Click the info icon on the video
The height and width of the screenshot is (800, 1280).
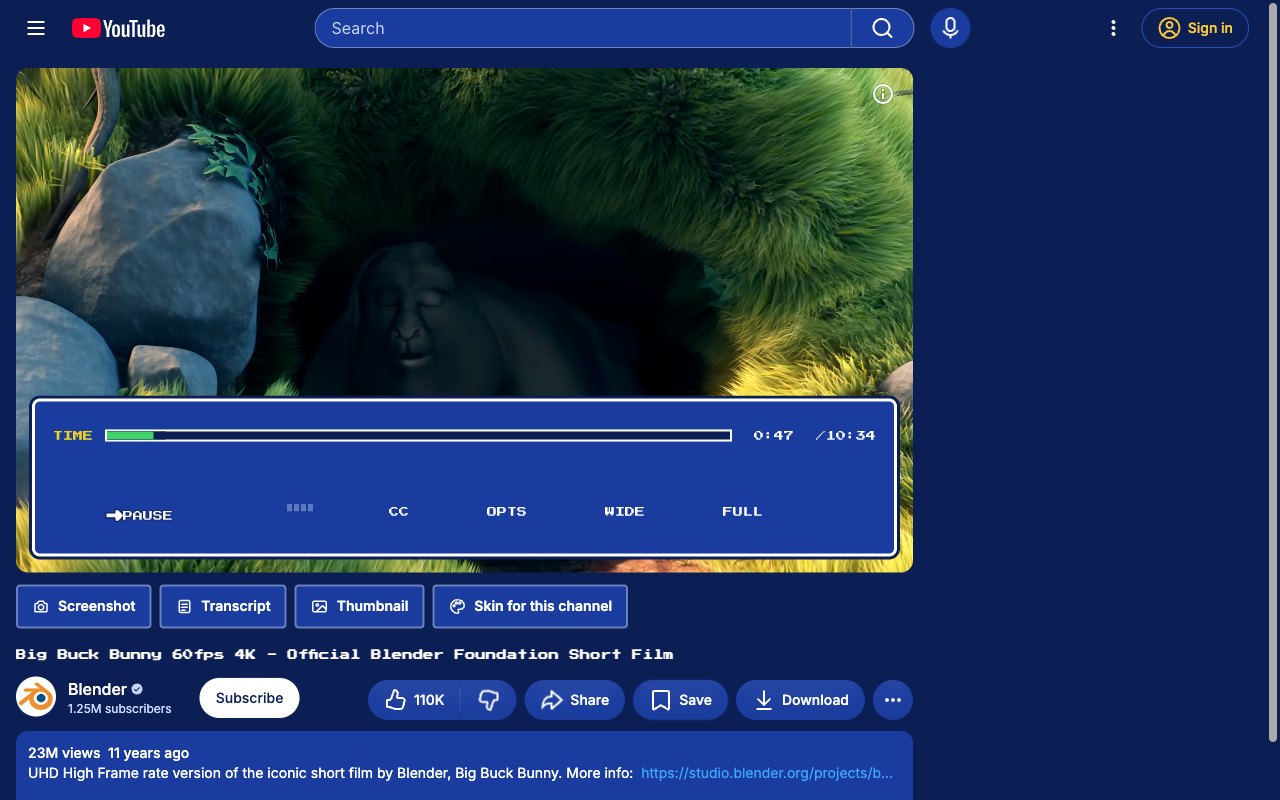click(x=883, y=94)
